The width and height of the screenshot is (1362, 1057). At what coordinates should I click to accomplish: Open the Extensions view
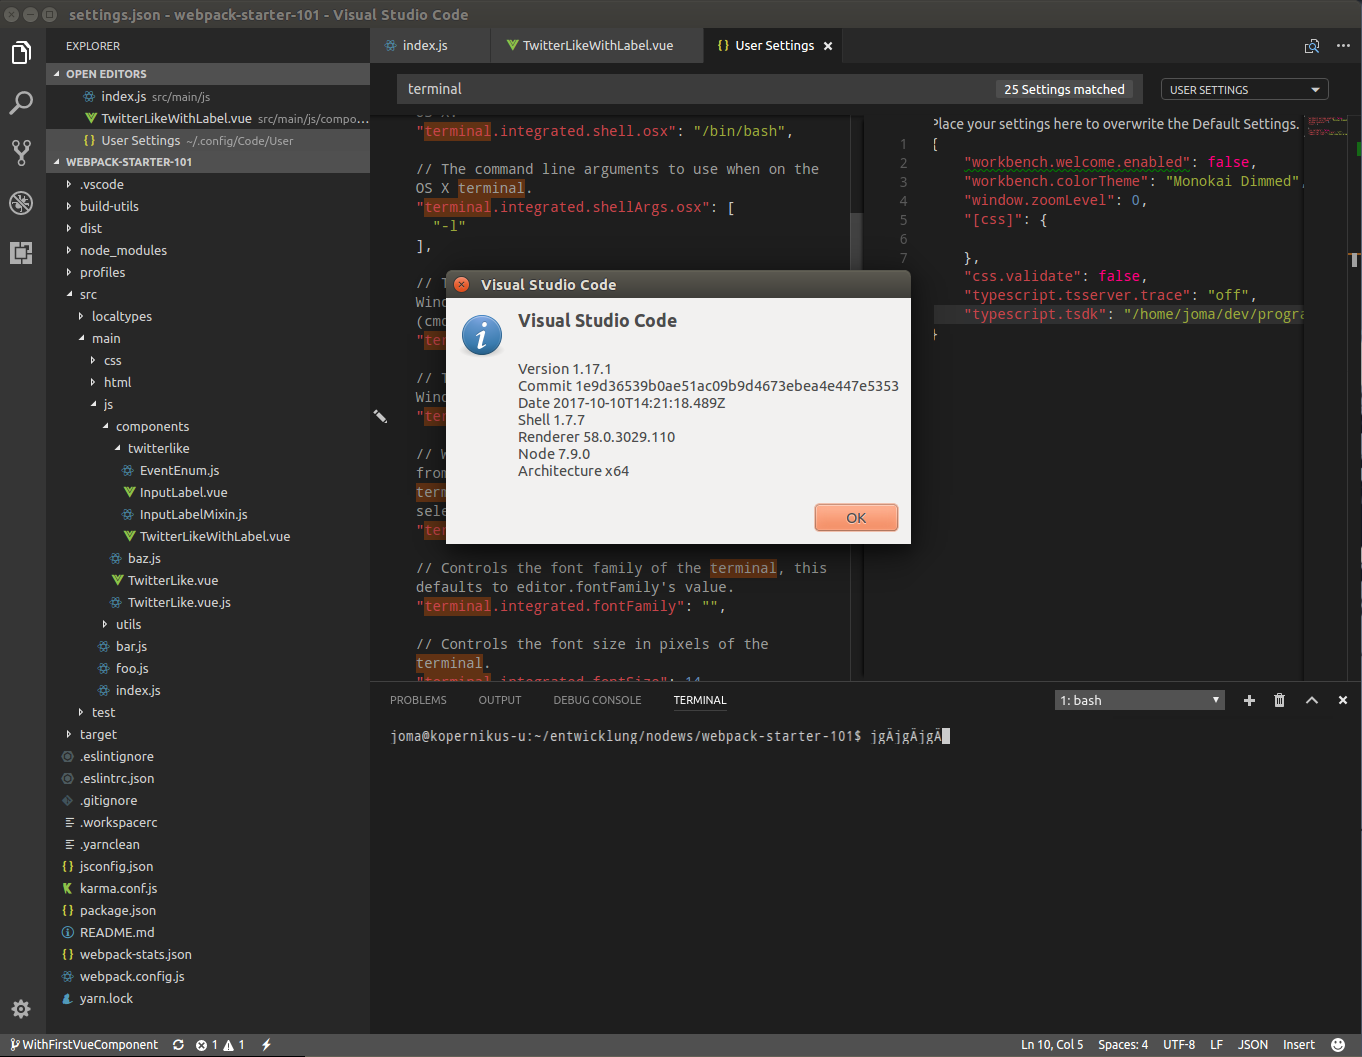pyautogui.click(x=21, y=253)
